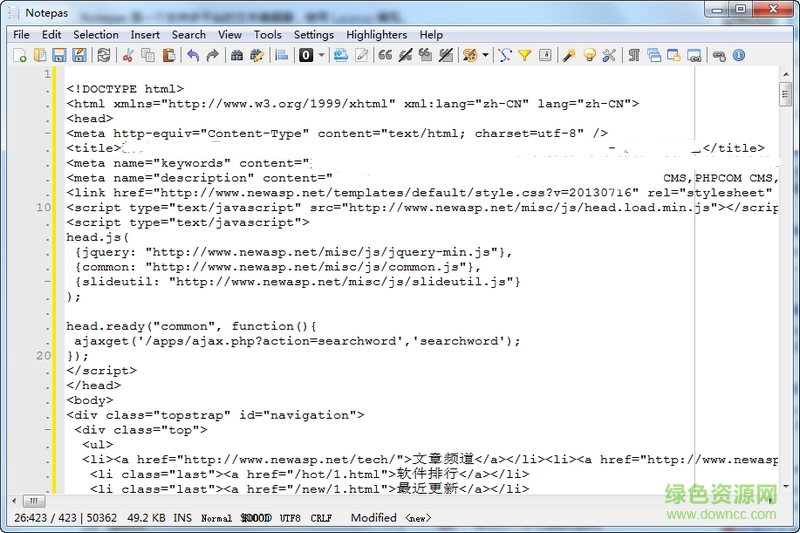Click the light bulb icon
This screenshot has height=533, width=800.
click(x=589, y=55)
